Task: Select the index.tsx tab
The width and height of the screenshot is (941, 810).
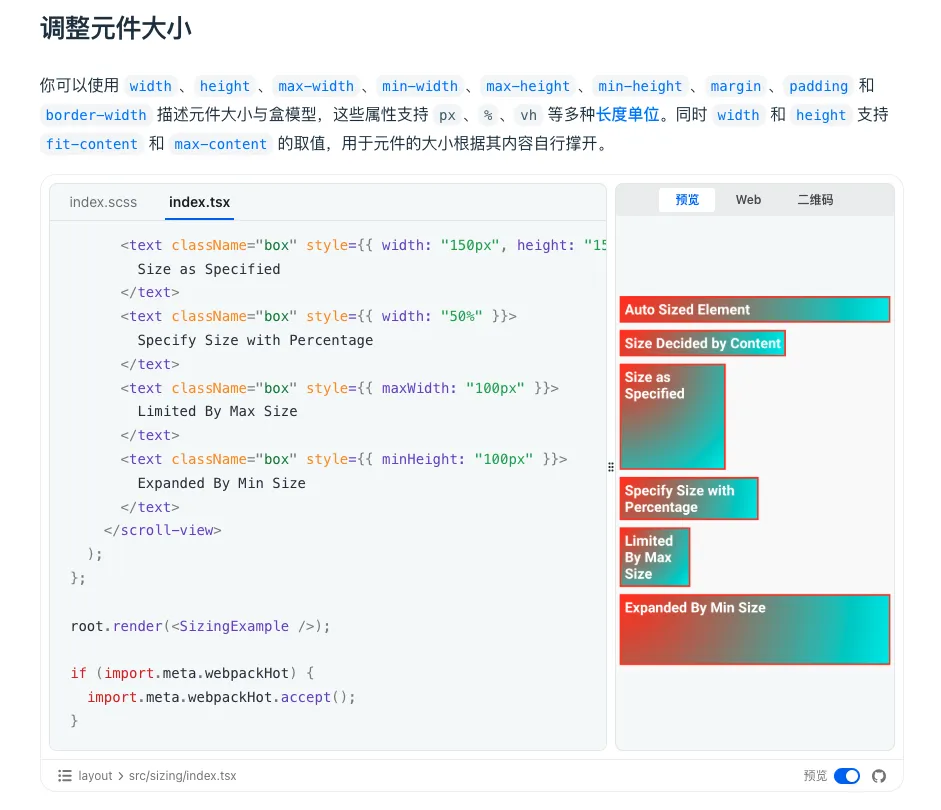Action: coord(199,202)
